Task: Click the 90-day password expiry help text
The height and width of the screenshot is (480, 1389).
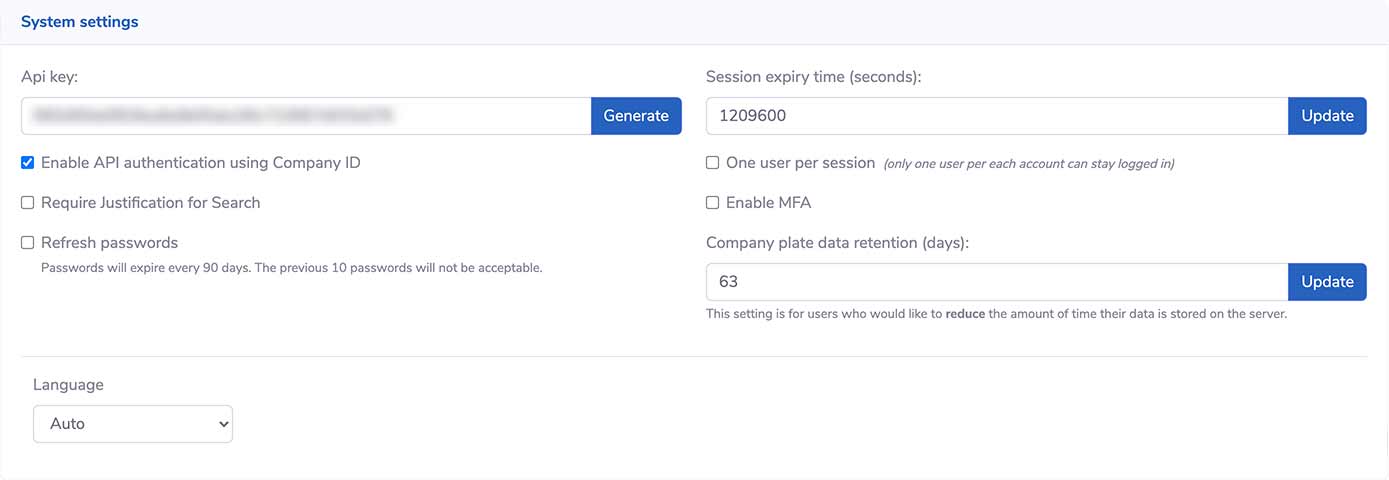Action: (291, 268)
